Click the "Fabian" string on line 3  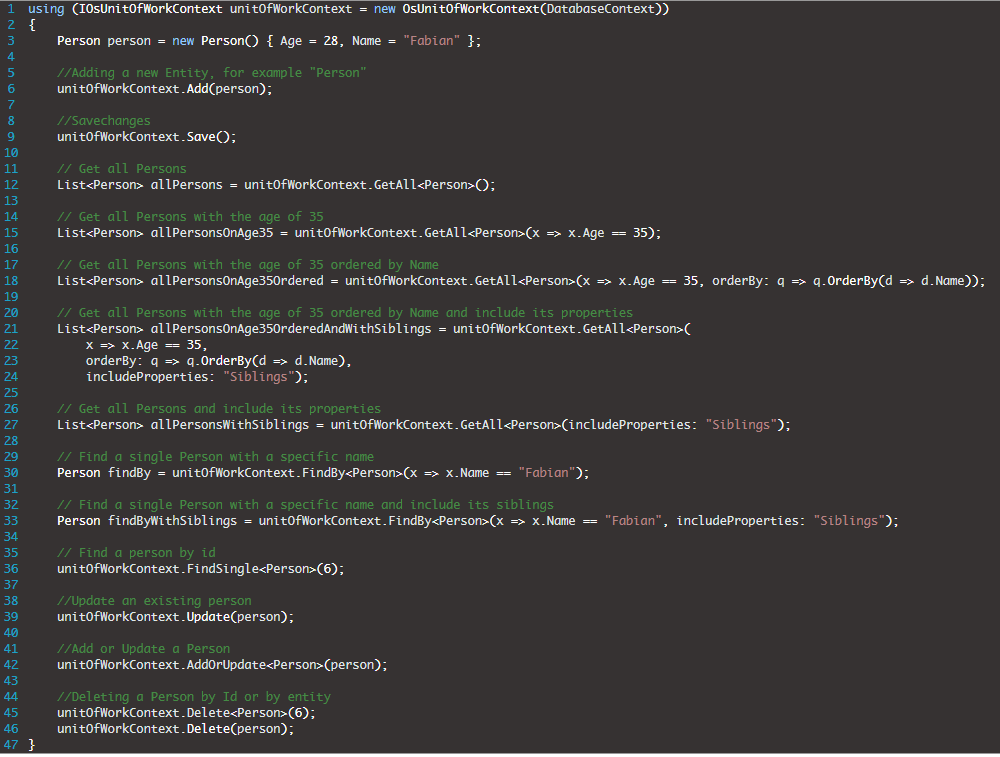tap(432, 41)
